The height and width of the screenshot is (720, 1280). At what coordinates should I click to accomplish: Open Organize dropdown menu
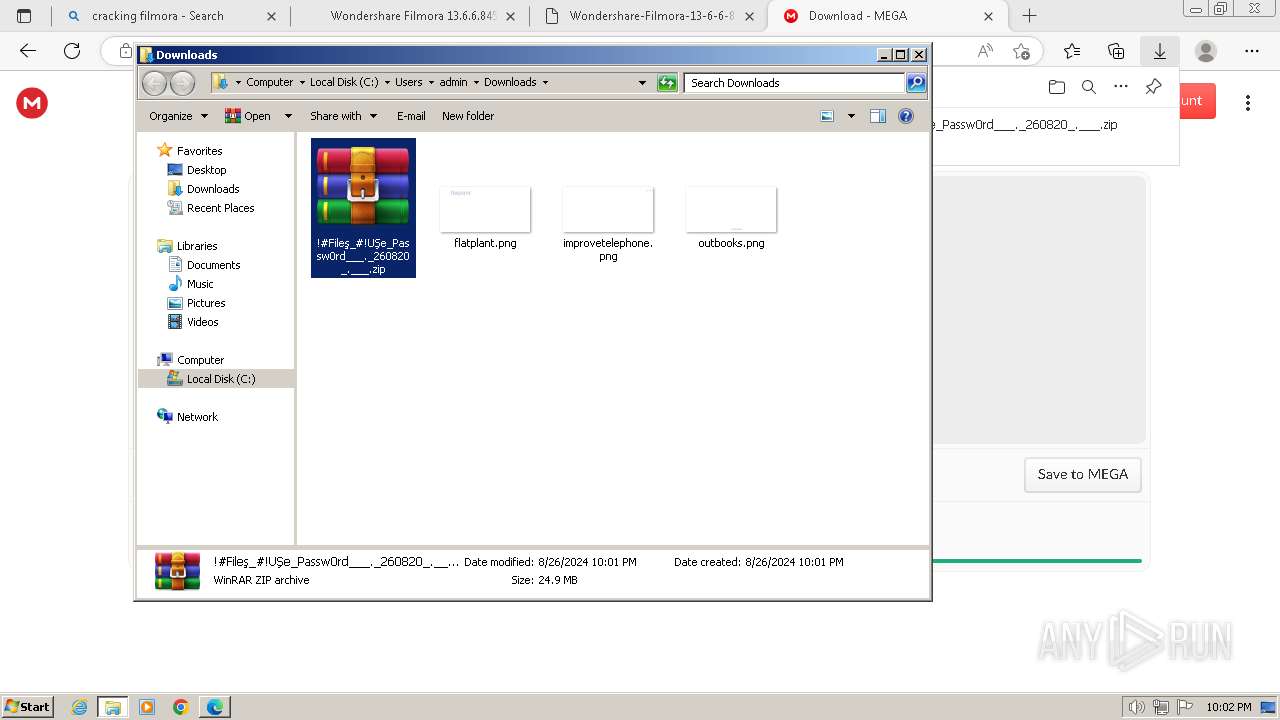coord(178,116)
